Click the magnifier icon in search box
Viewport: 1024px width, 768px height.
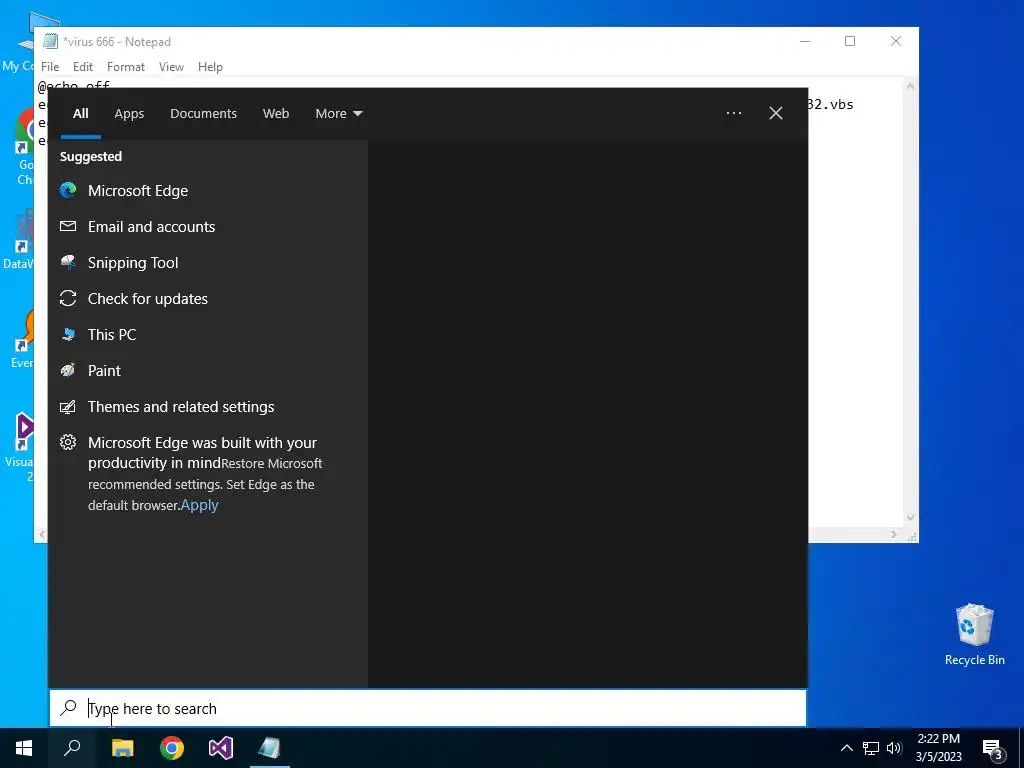click(x=69, y=707)
